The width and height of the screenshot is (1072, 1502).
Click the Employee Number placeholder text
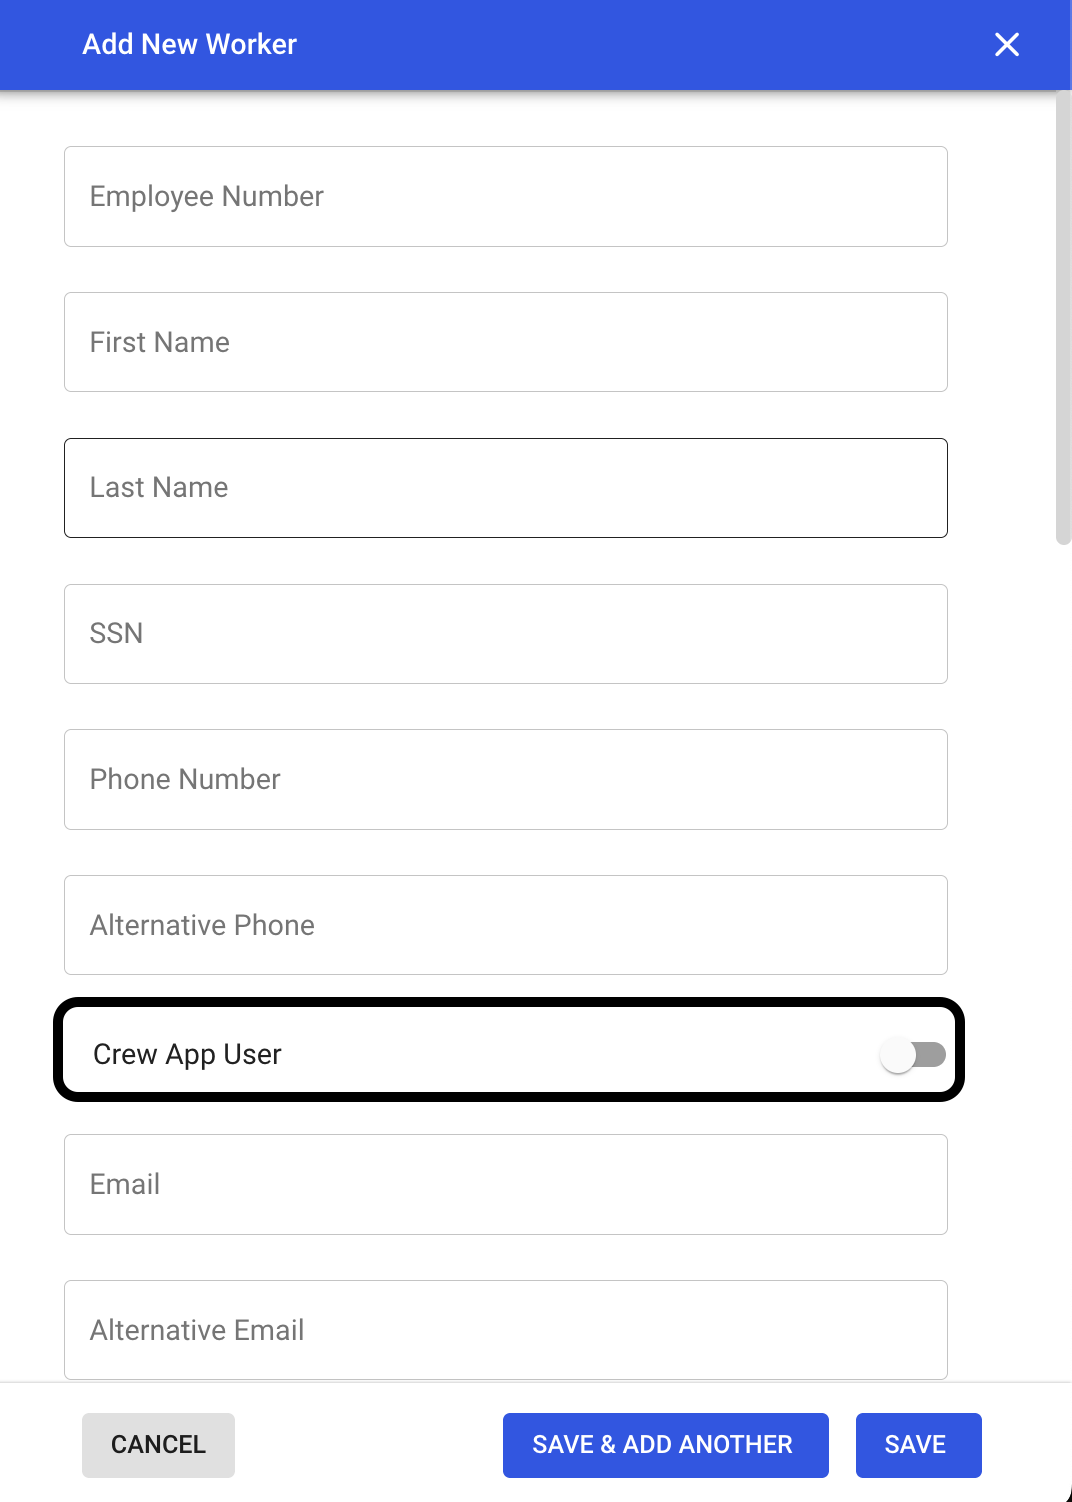point(207,196)
